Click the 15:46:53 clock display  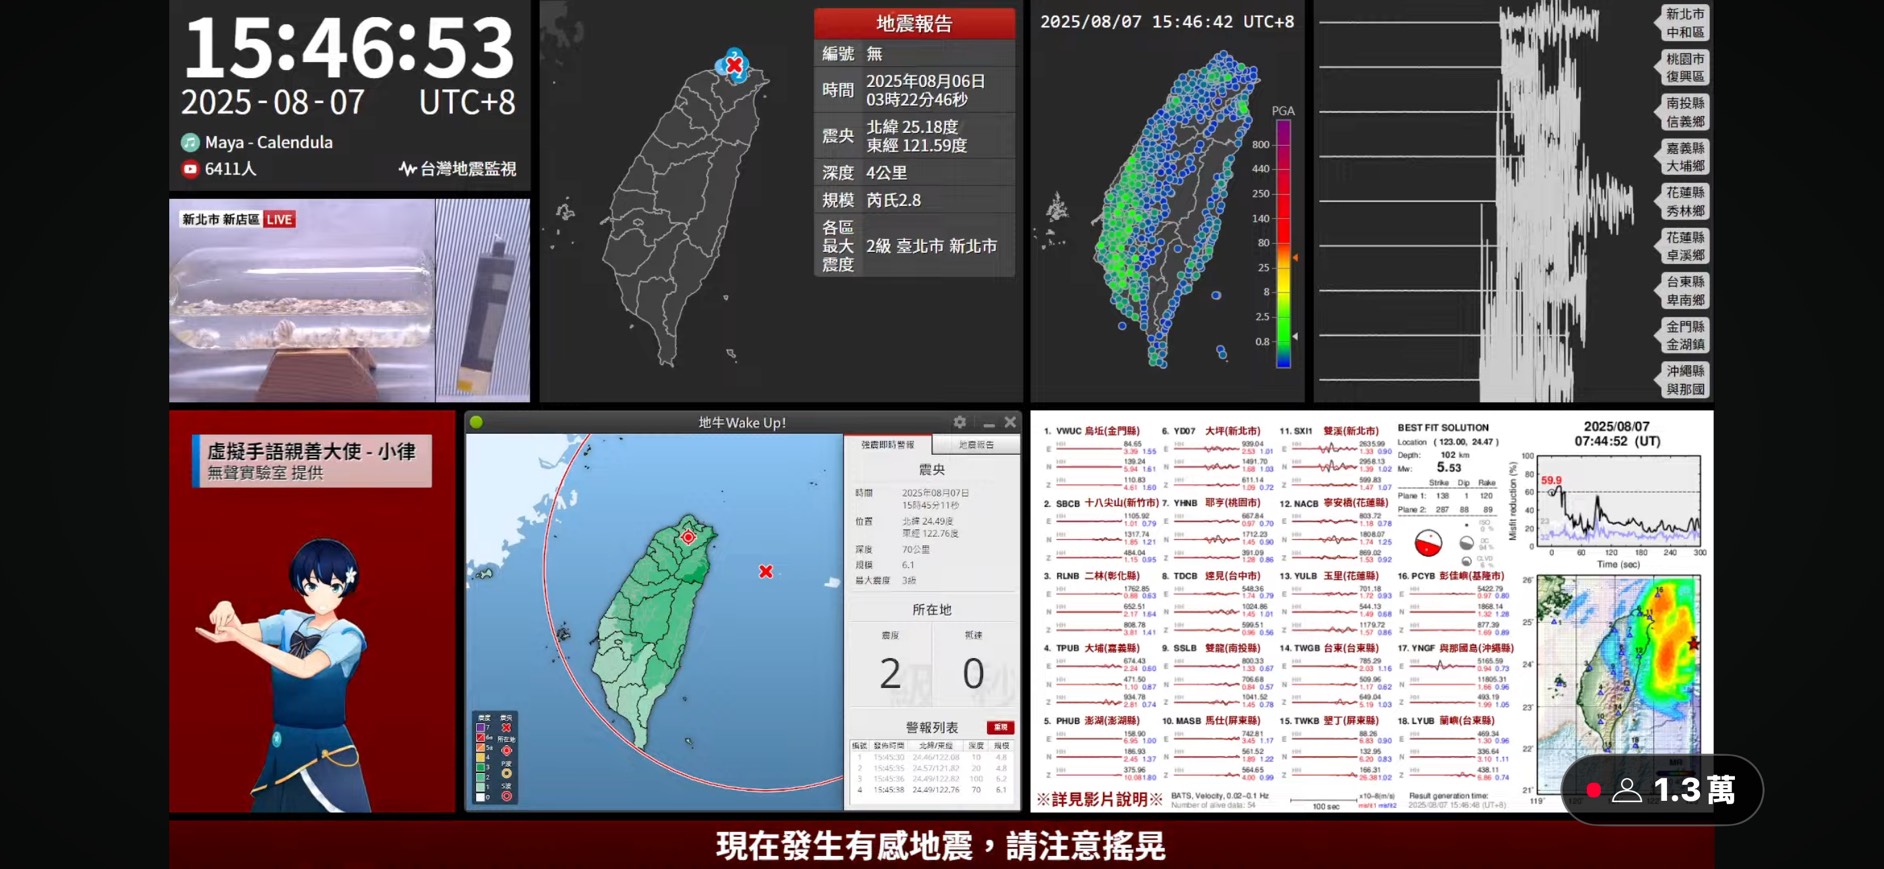point(349,47)
